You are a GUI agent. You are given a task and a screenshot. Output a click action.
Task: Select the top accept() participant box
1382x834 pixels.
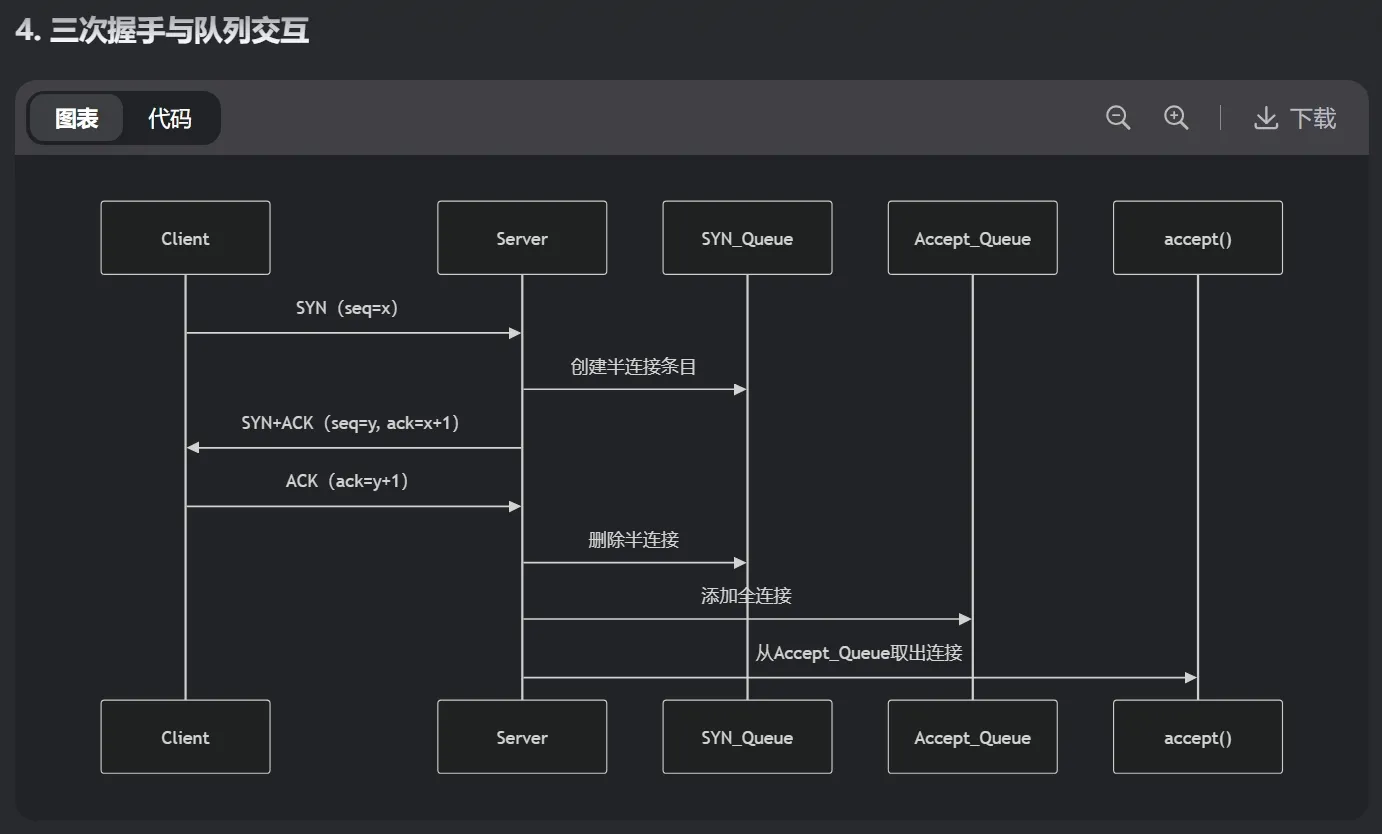[x=1197, y=238]
